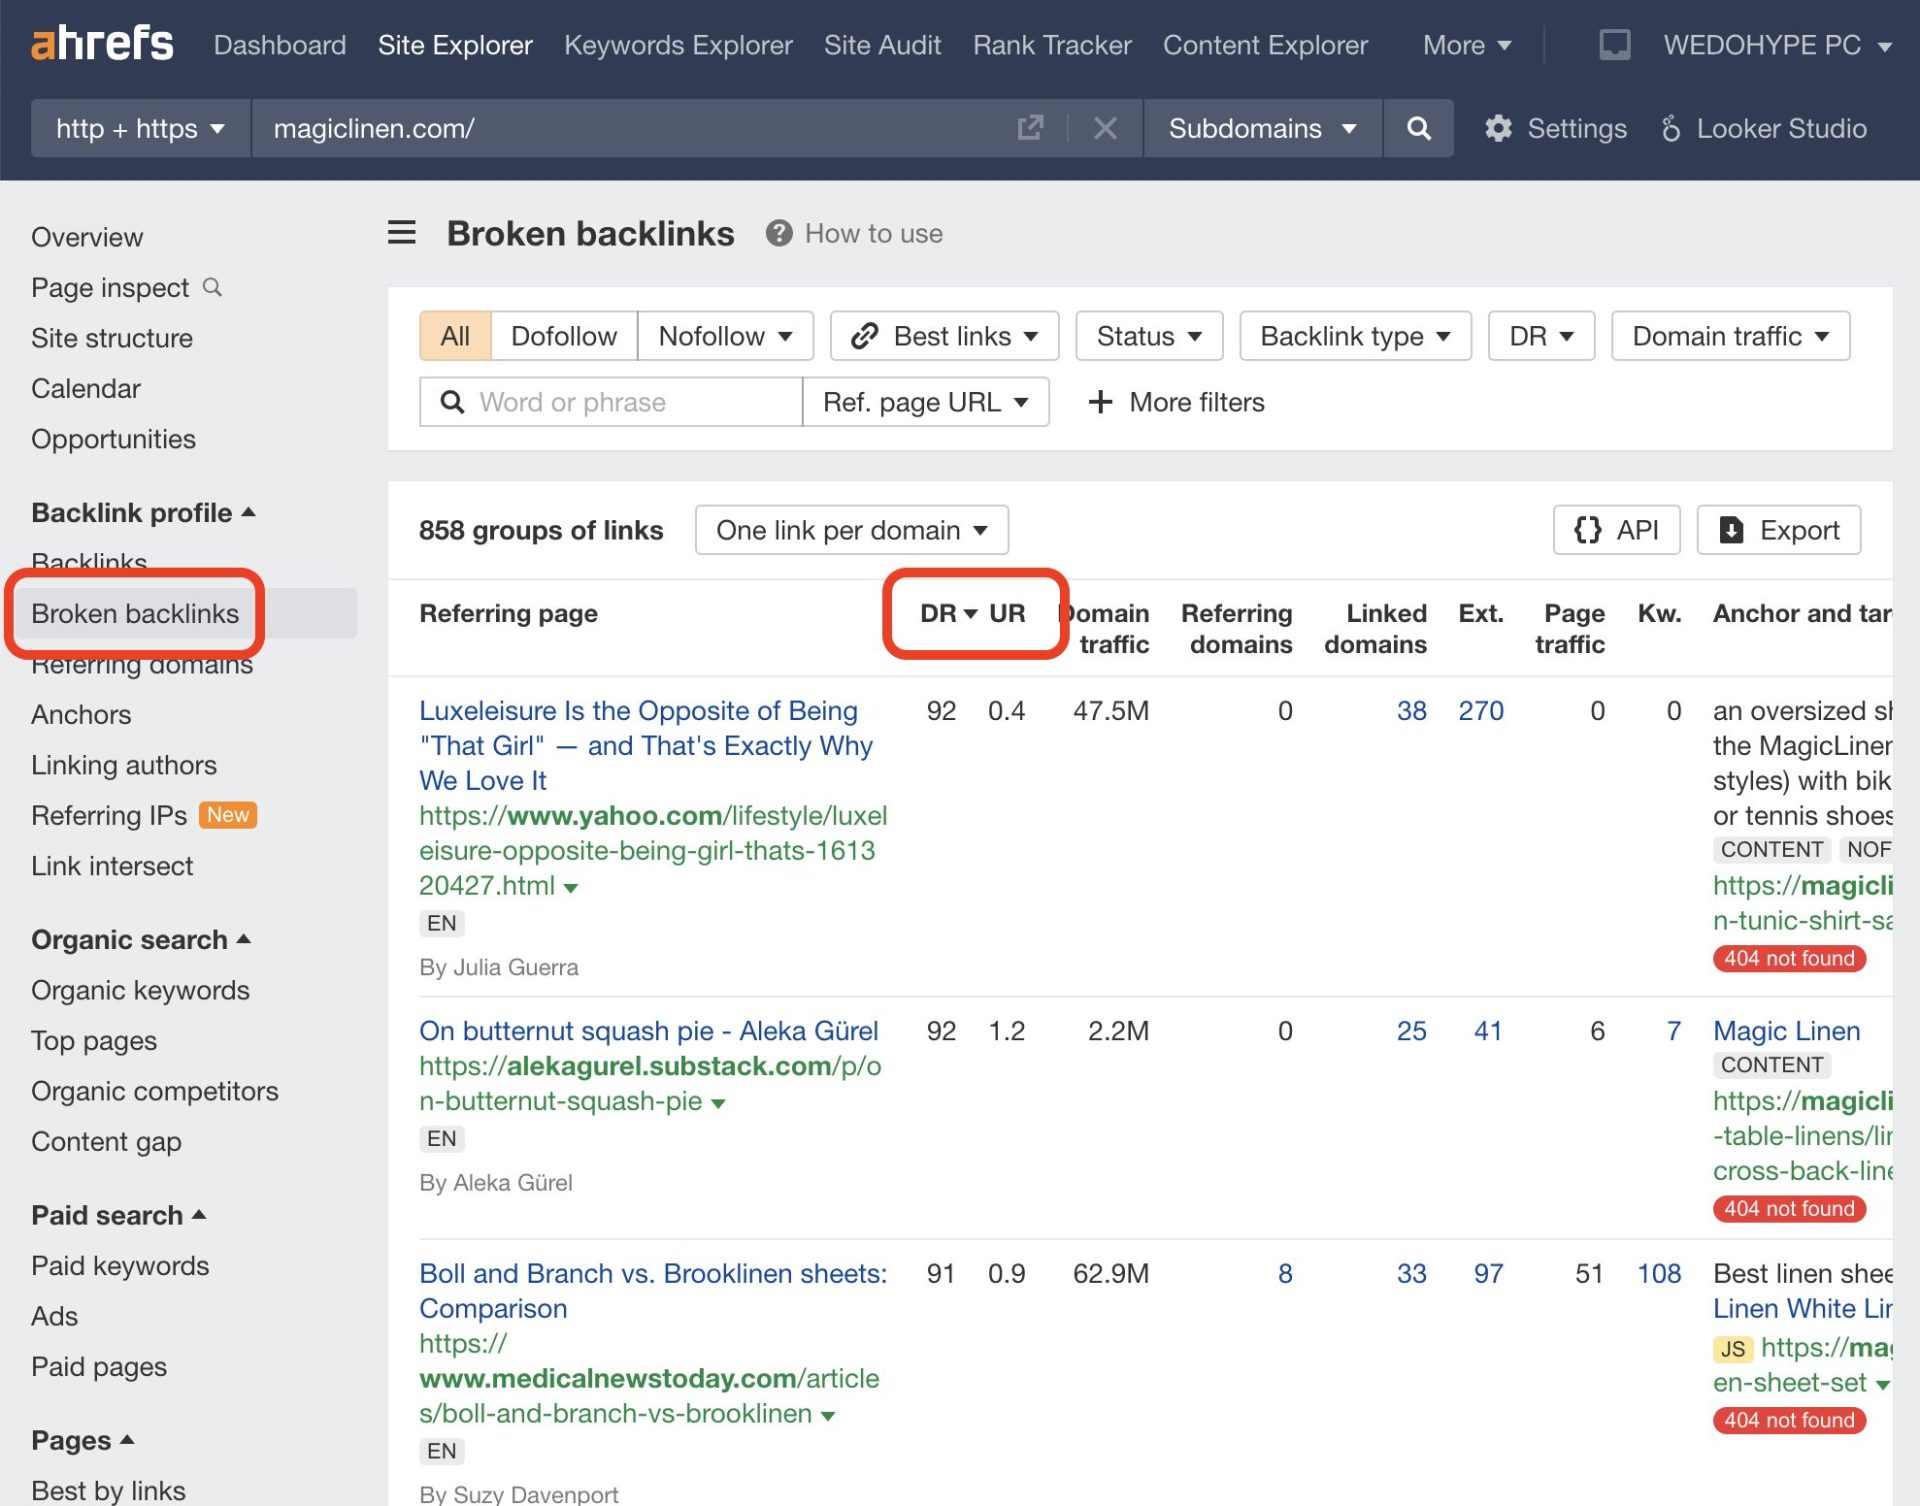
Task: Go to Site Explorer
Action: (455, 45)
